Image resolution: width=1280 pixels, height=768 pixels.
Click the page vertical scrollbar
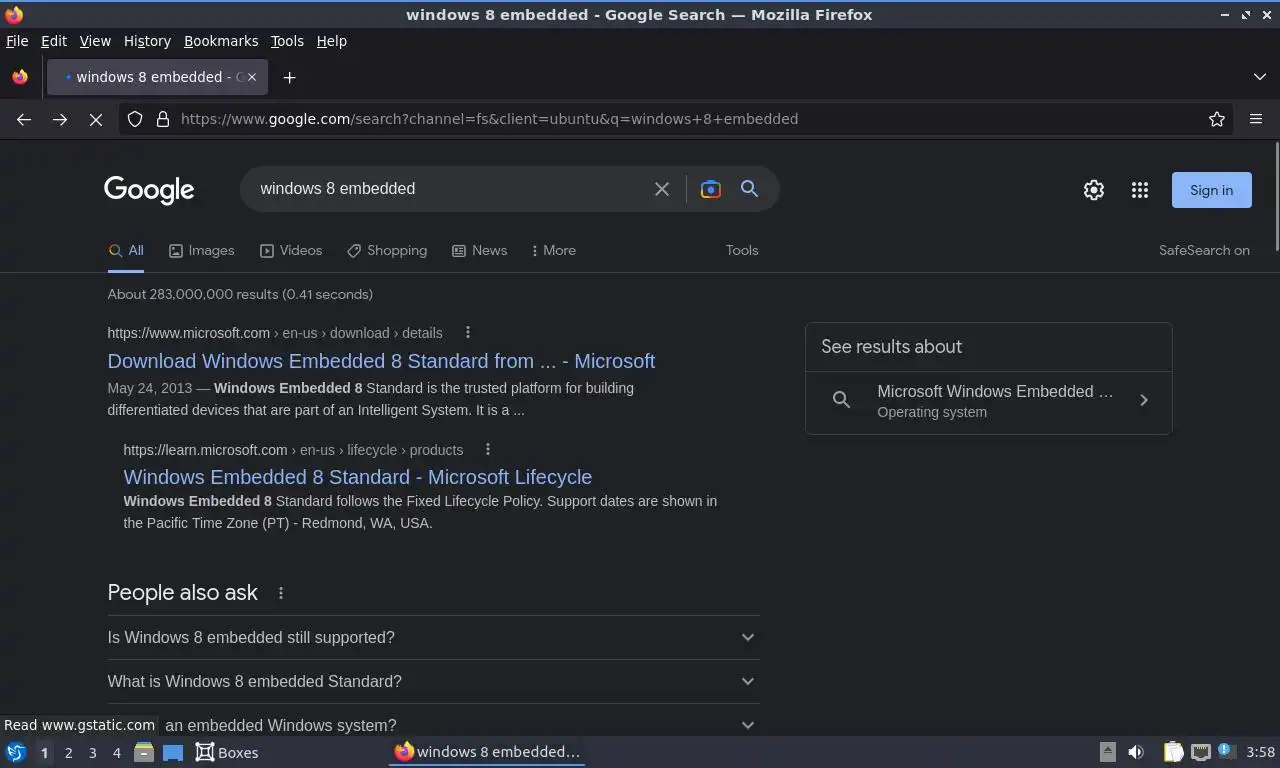coord(1276,198)
